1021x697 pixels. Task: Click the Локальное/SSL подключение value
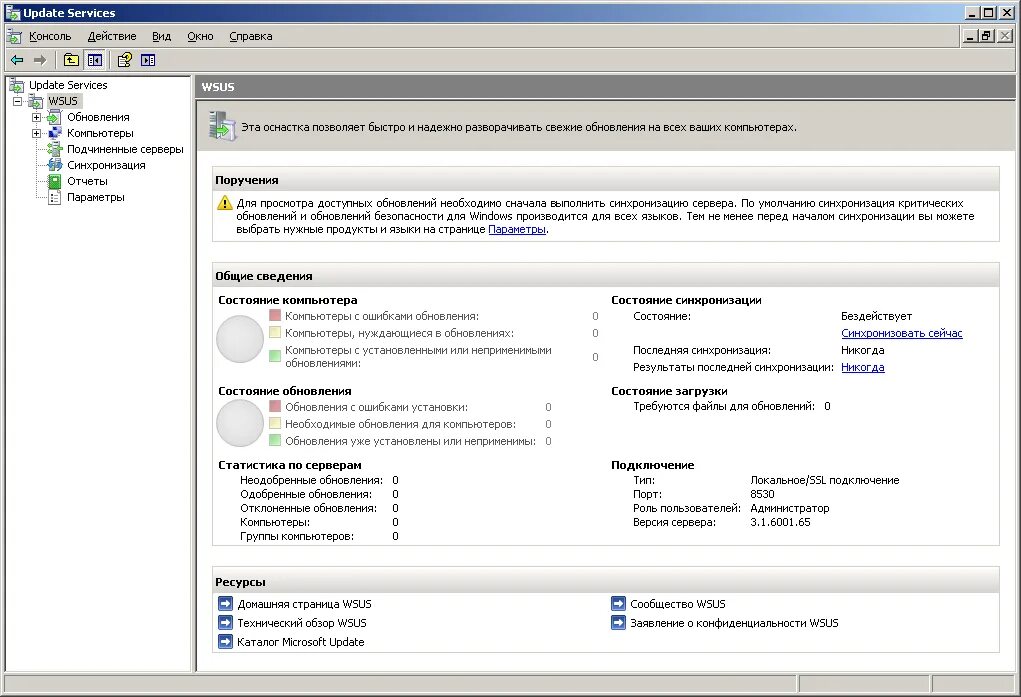[824, 480]
